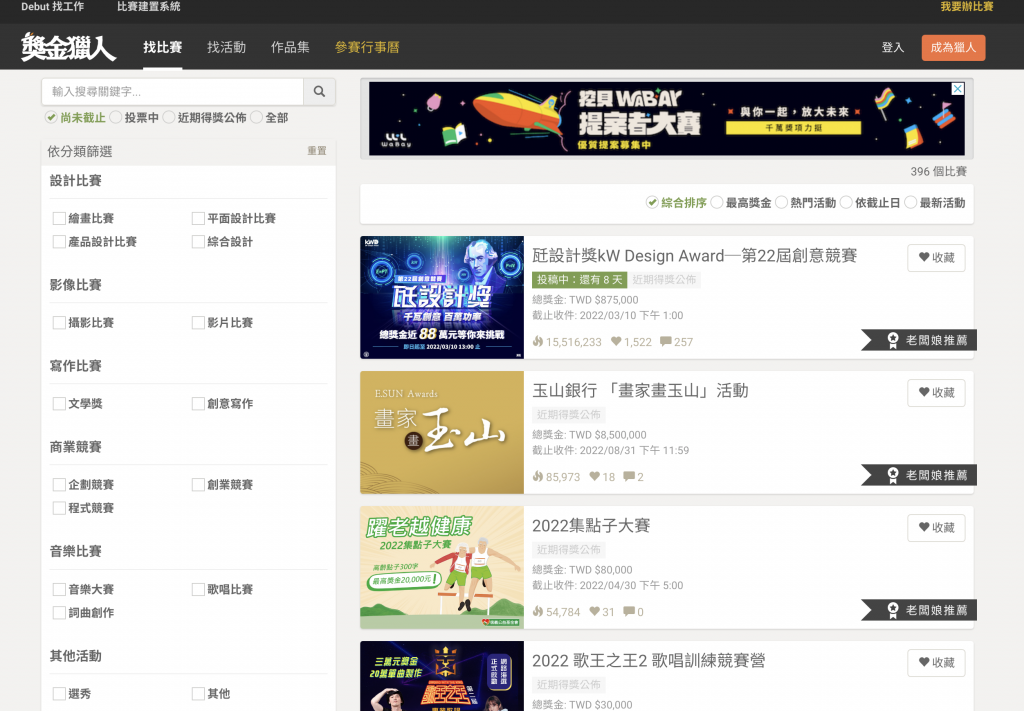Check the 創意寫作 category
This screenshot has width=1024, height=711.
(199, 403)
